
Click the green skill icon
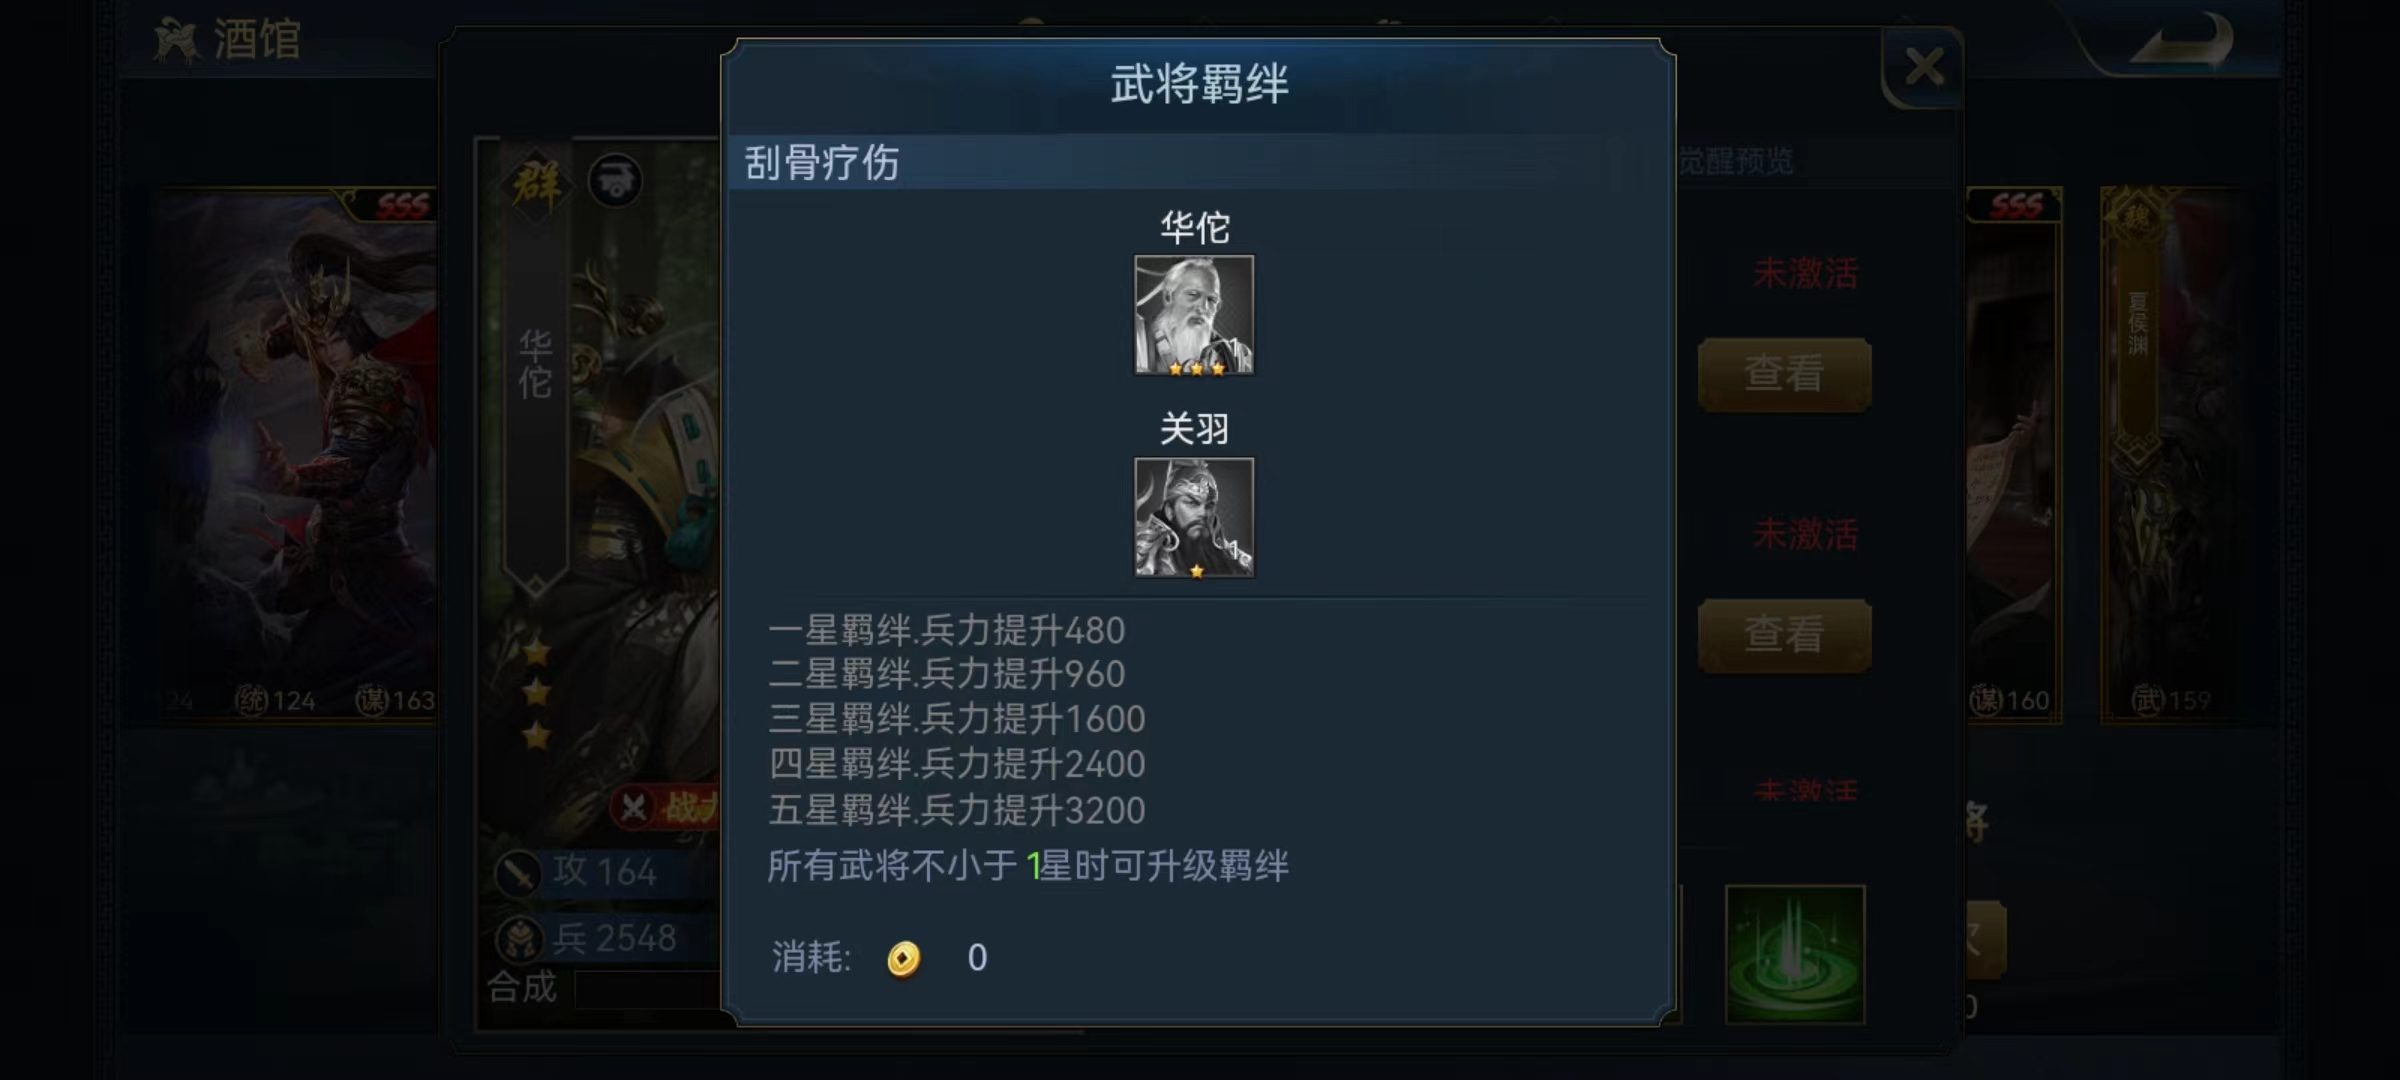[1795, 954]
